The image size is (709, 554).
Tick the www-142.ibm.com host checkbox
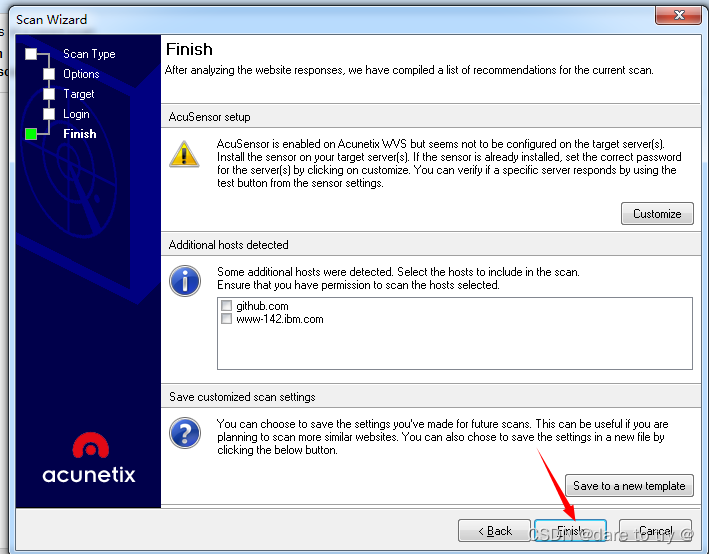(x=227, y=319)
